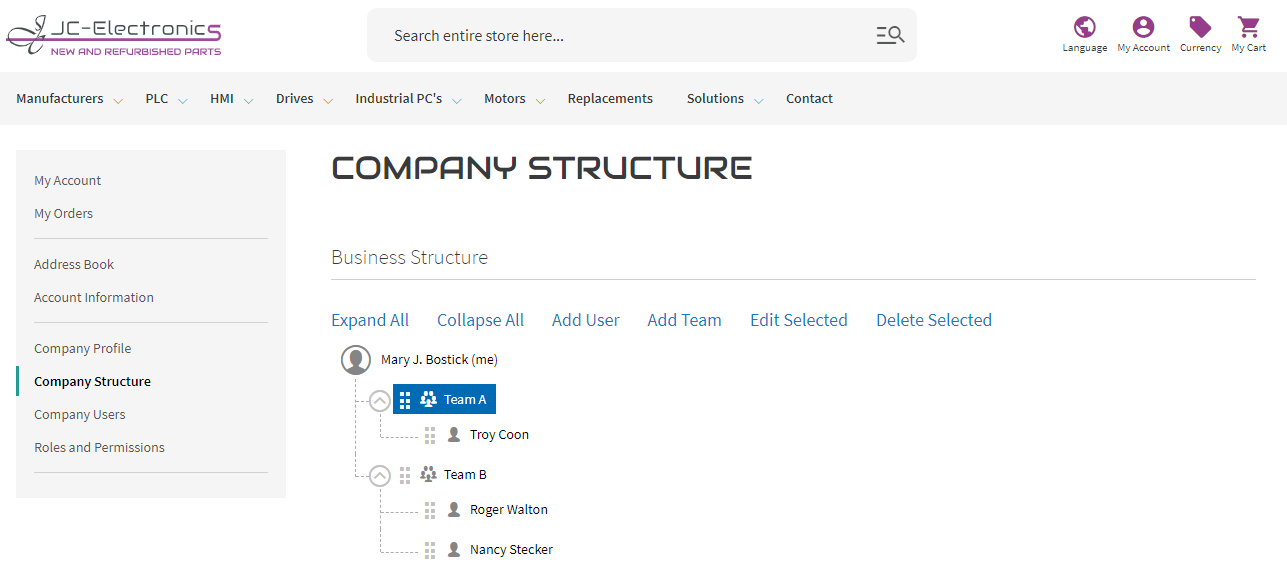This screenshot has height=582, width=1287.
Task: Click the search magnifier icon
Action: click(890, 35)
